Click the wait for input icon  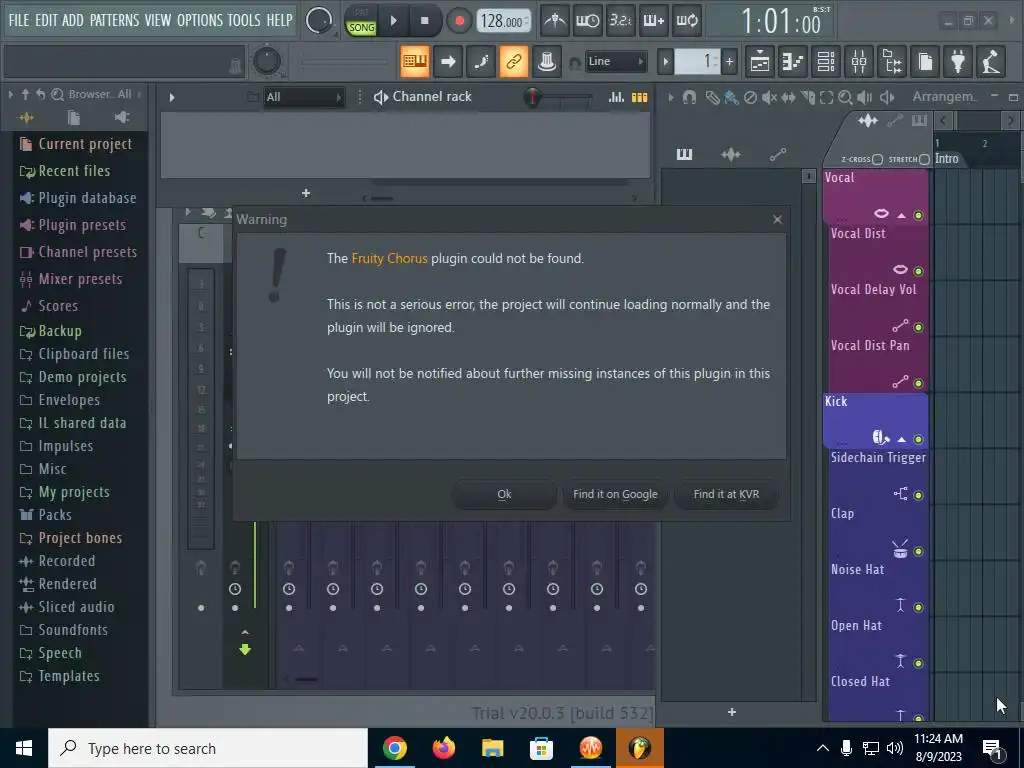(588, 21)
